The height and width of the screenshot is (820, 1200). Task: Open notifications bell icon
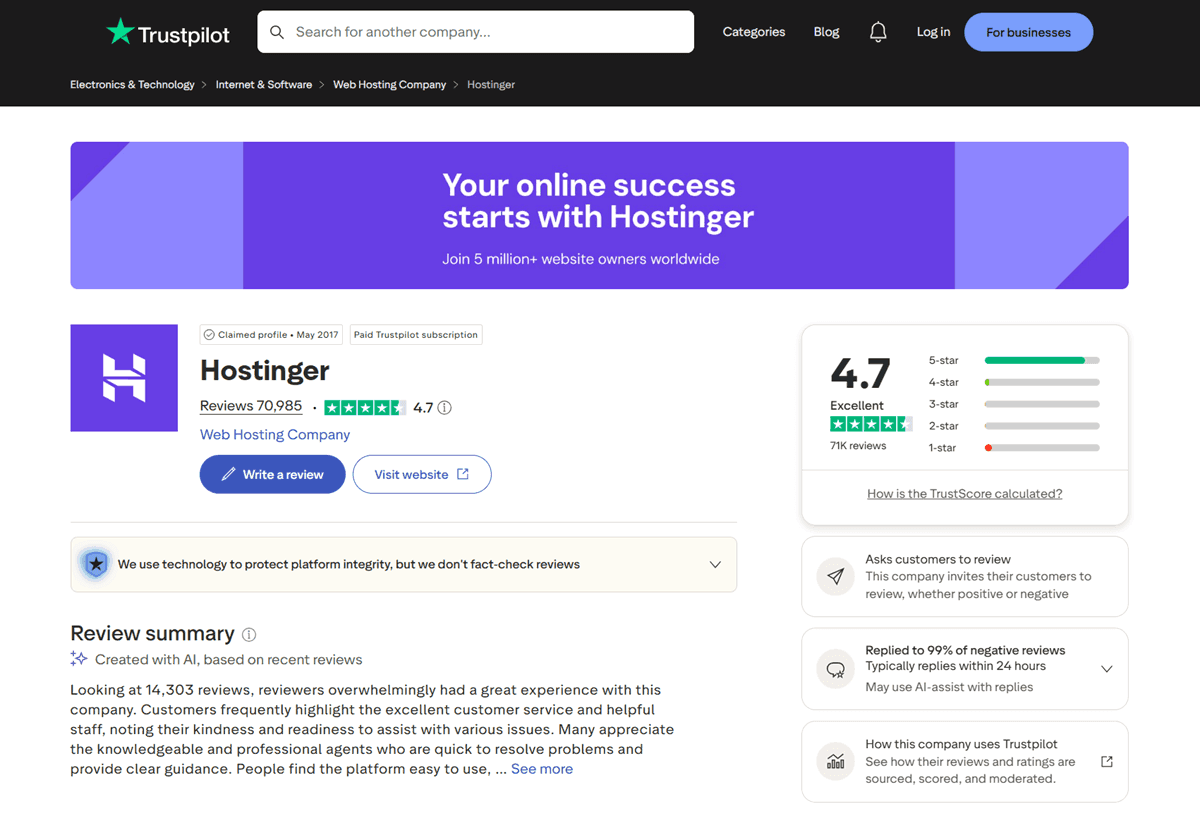point(878,32)
